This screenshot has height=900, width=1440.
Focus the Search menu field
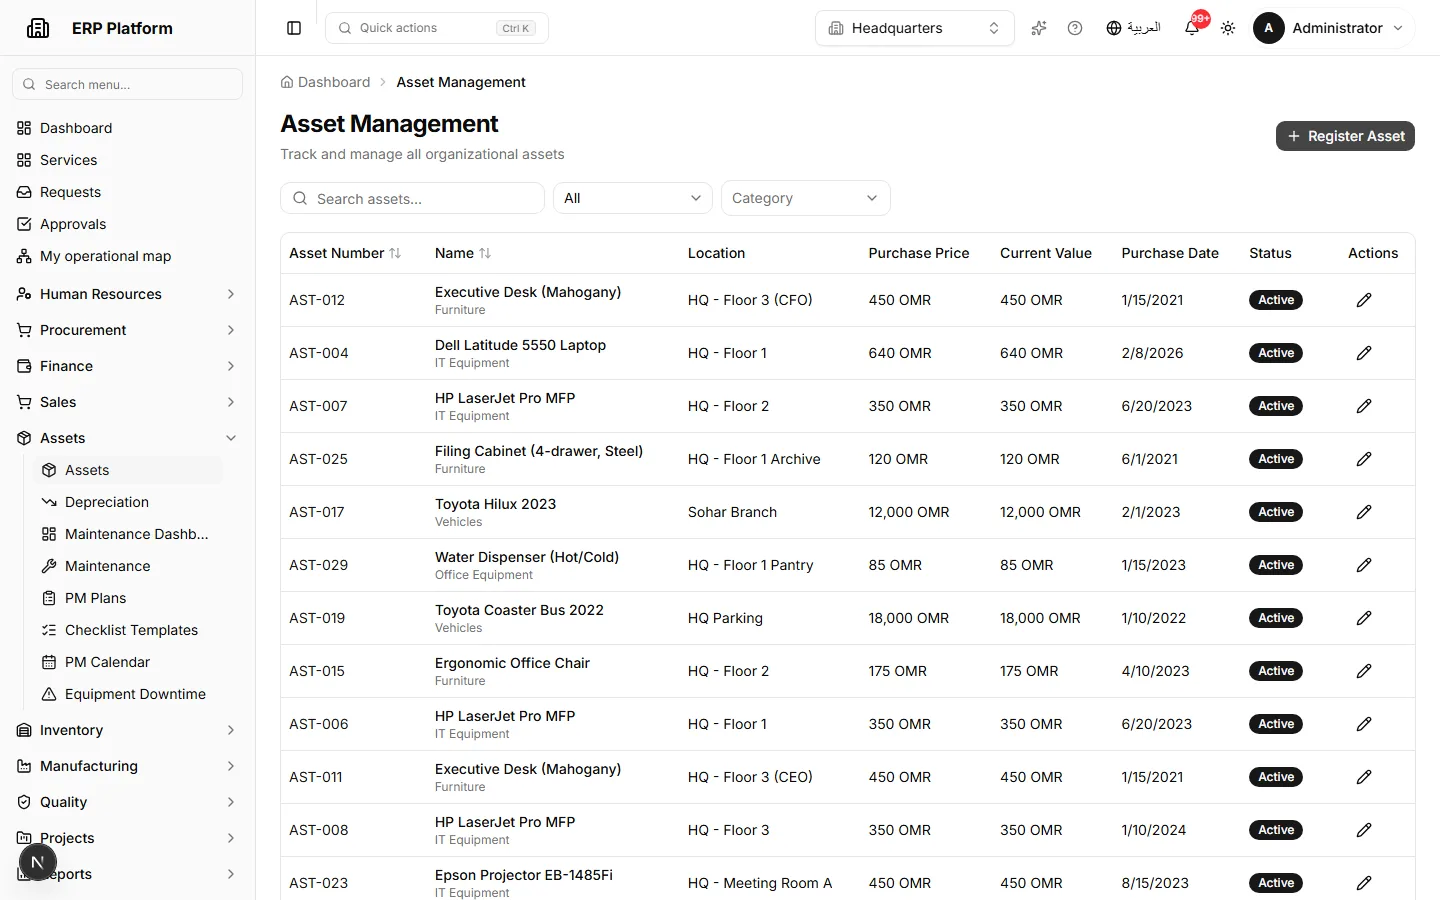pyautogui.click(x=127, y=84)
